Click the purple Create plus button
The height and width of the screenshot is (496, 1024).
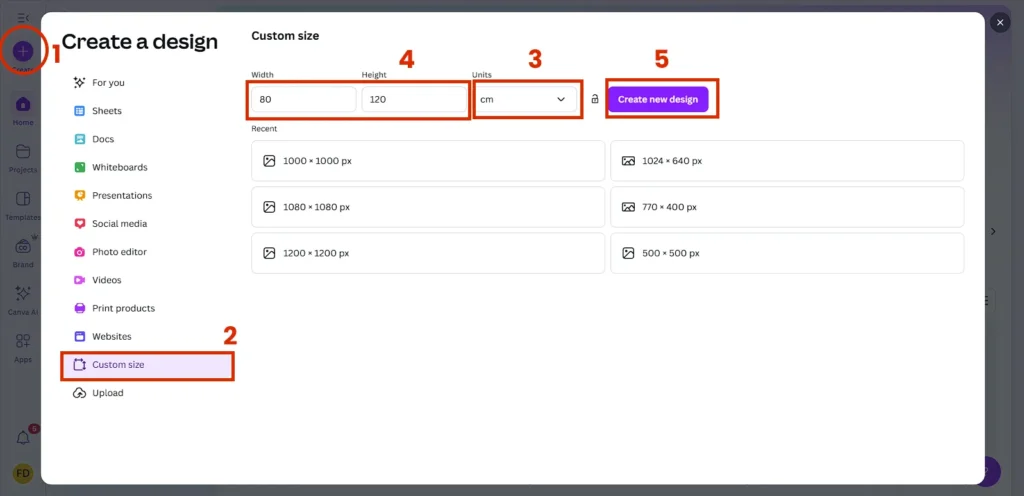click(x=23, y=50)
